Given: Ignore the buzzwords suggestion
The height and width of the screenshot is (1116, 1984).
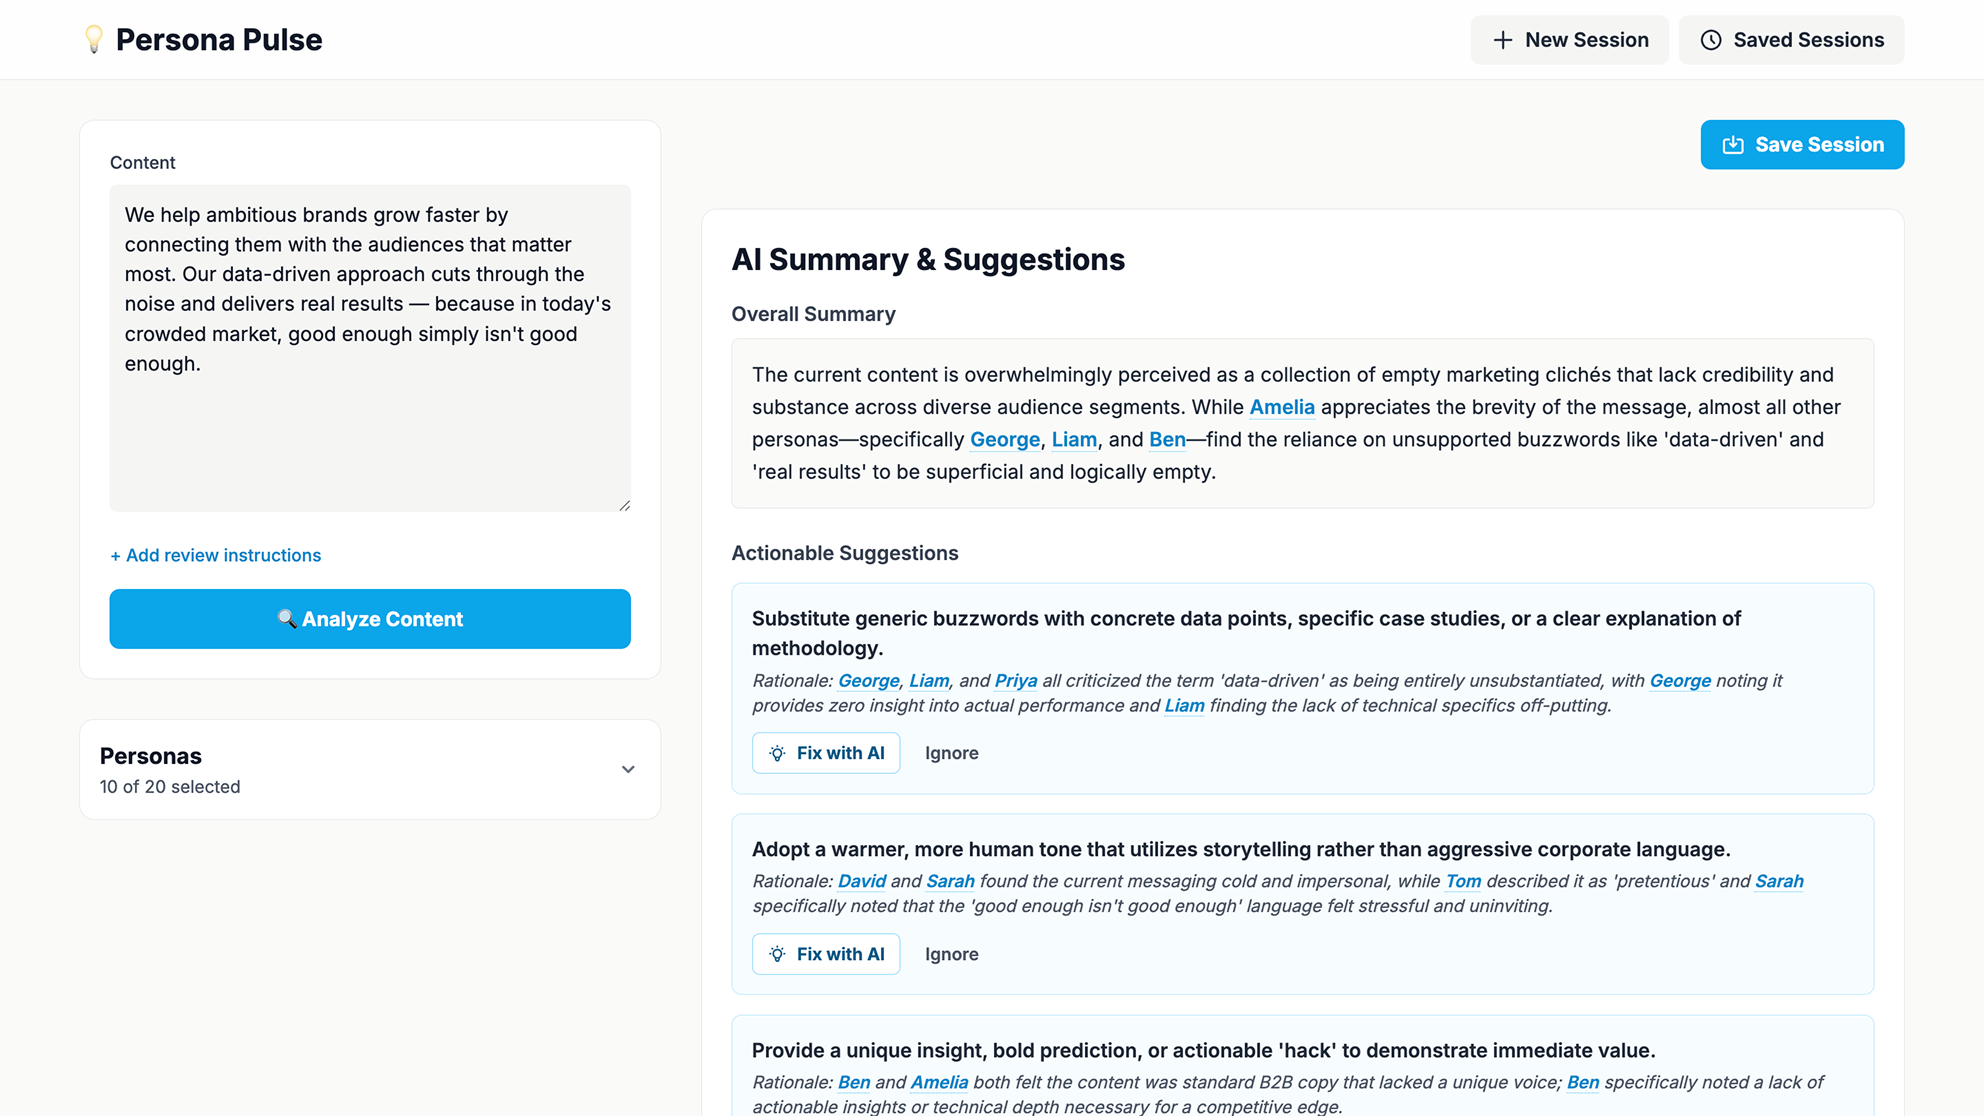Looking at the screenshot, I should click(x=951, y=753).
